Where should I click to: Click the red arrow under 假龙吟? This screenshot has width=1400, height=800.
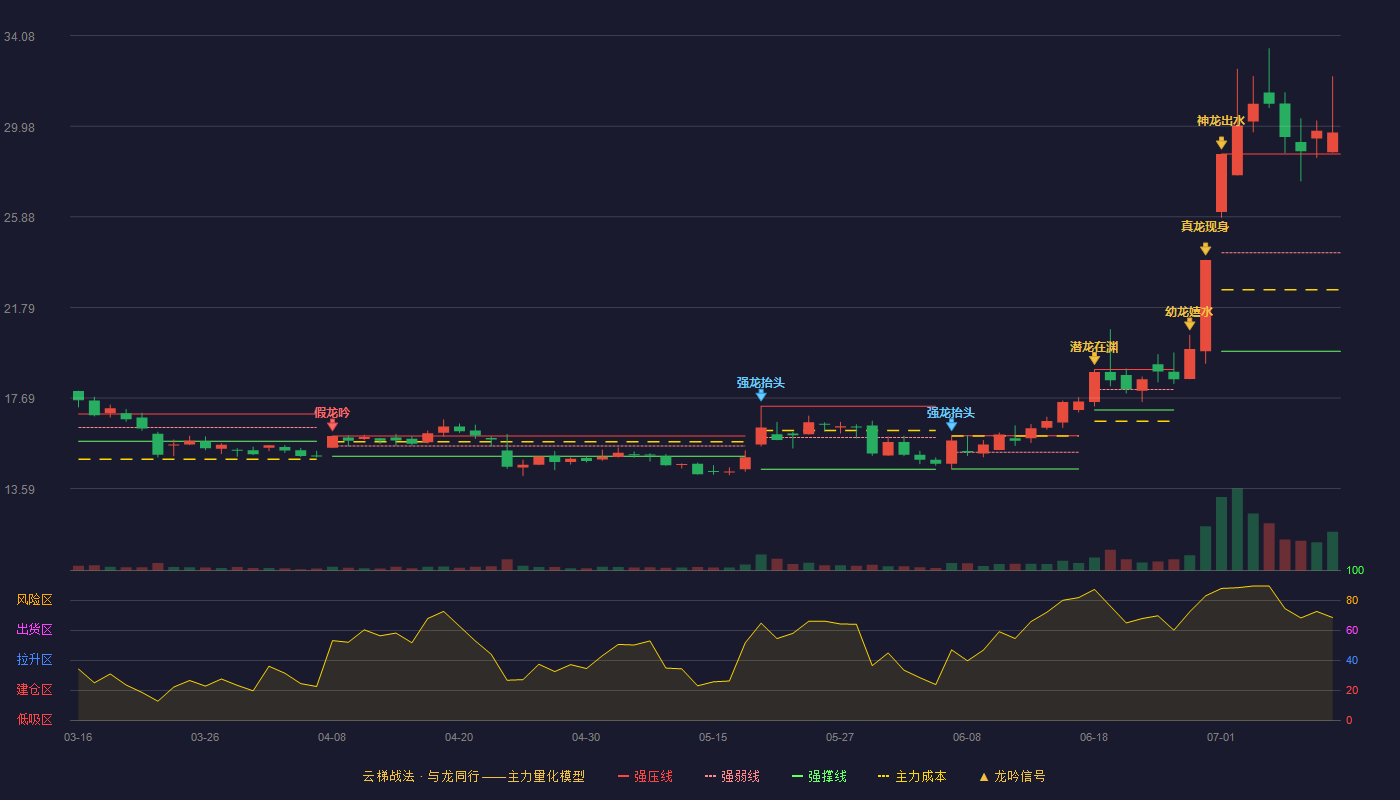click(333, 425)
